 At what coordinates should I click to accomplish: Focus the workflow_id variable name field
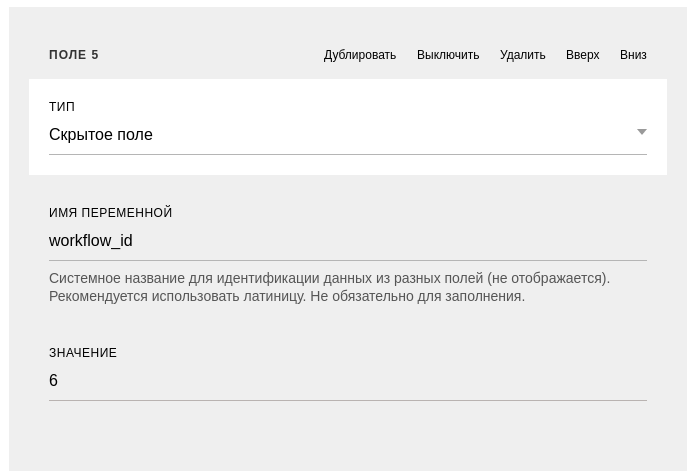point(348,241)
